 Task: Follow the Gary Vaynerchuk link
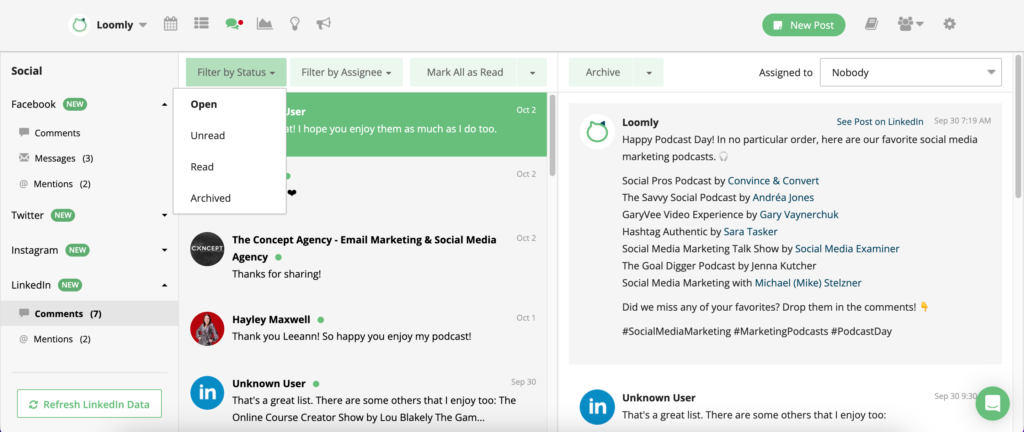(799, 215)
